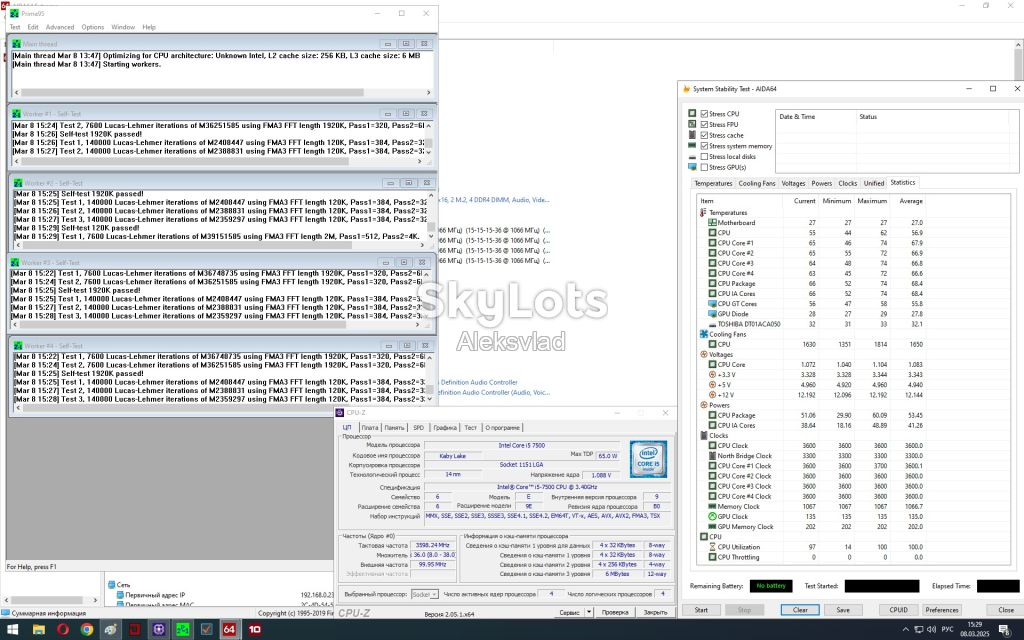Open File Explorer from the taskbar
This screenshot has height=640, width=1024.
pyautogui.click(x=39, y=630)
